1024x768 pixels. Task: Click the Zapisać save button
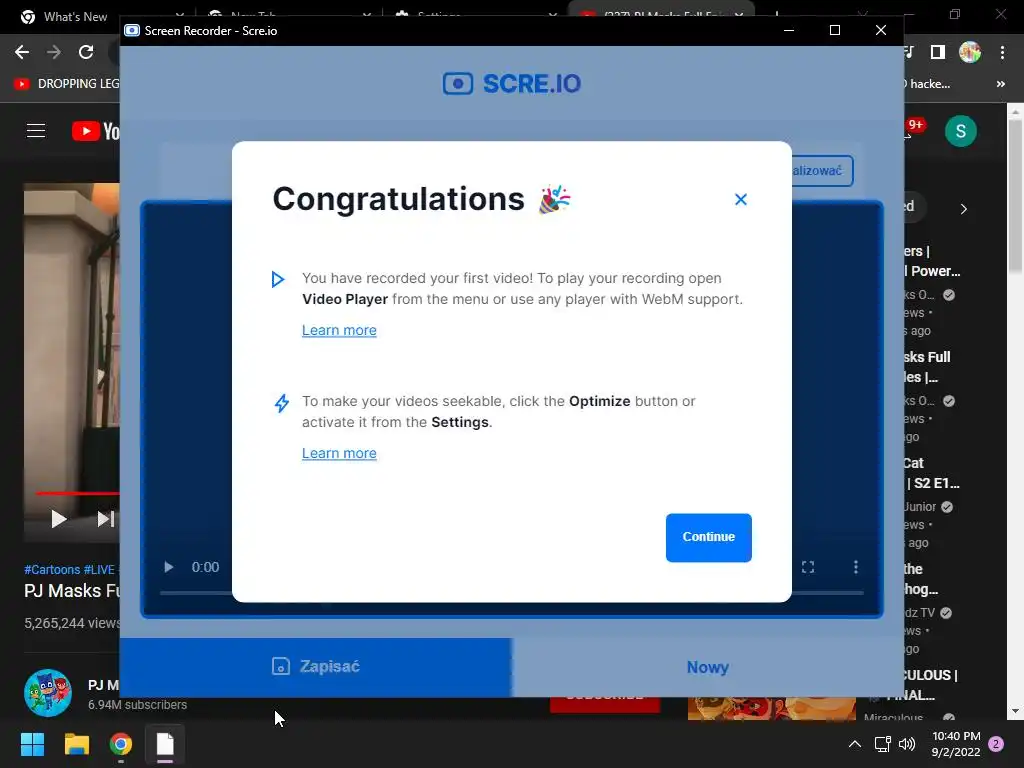(316, 667)
